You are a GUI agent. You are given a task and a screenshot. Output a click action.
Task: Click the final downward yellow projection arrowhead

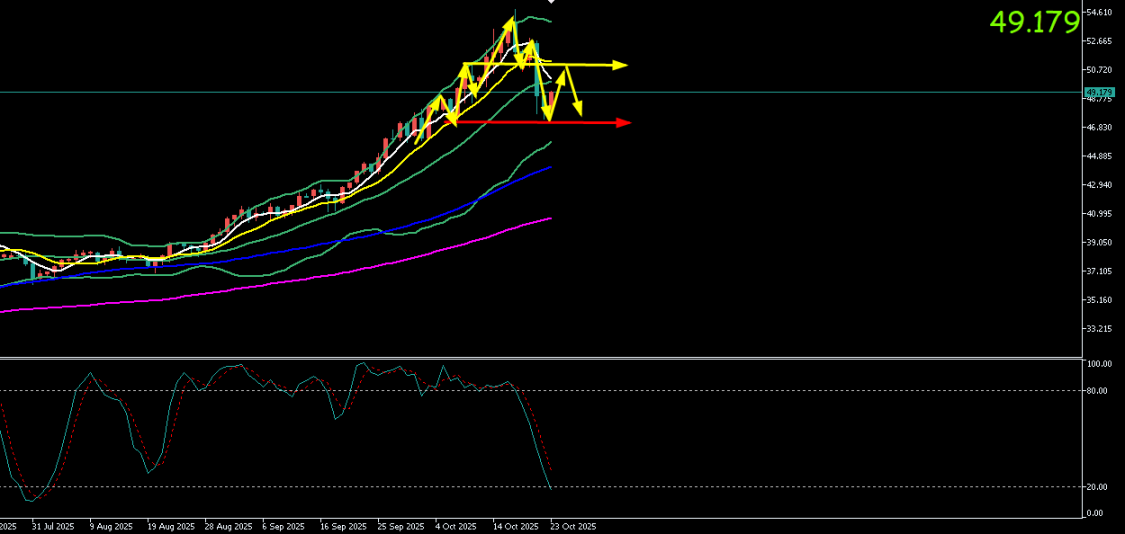coord(579,108)
